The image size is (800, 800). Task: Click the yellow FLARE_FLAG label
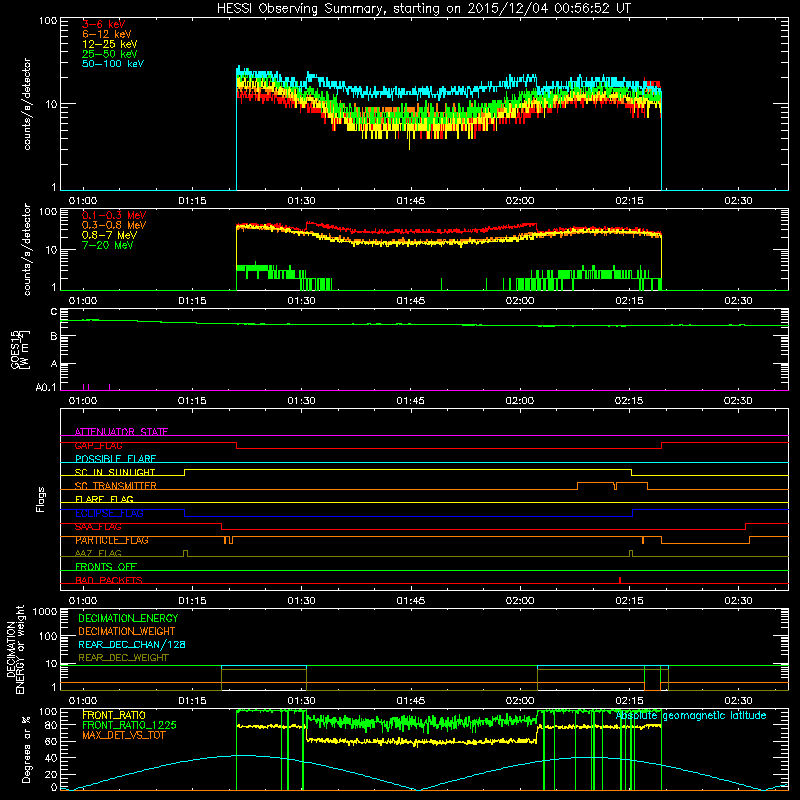click(104, 499)
